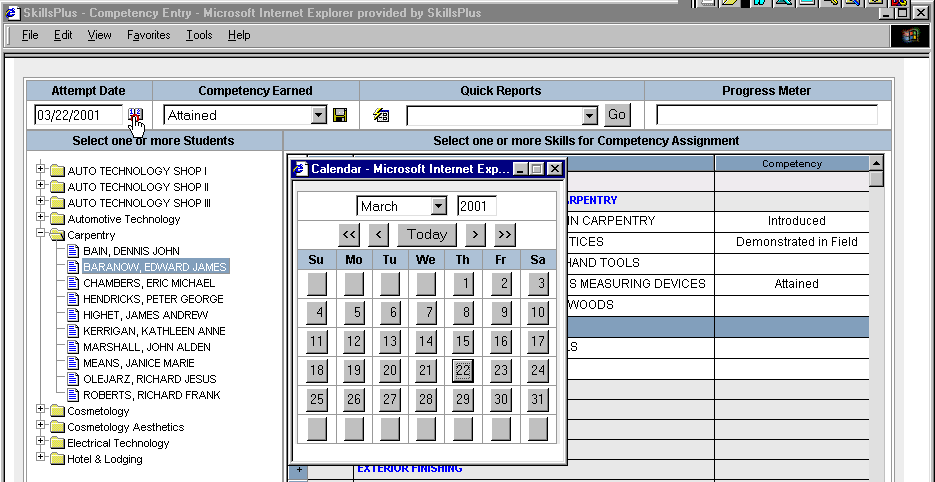The image size is (935, 482).
Task: Open the Tools menu
Action: click(199, 35)
